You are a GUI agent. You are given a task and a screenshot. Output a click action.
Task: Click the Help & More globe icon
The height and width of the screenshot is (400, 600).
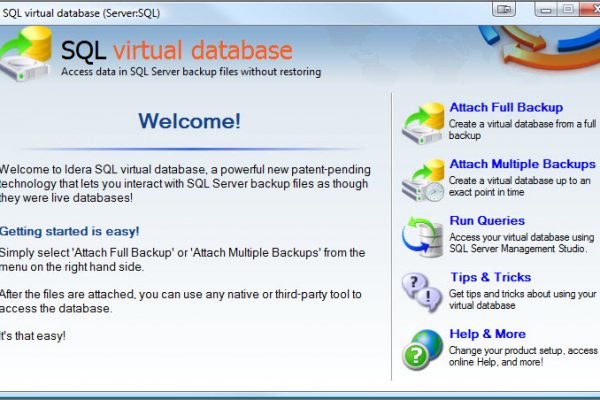point(423,349)
